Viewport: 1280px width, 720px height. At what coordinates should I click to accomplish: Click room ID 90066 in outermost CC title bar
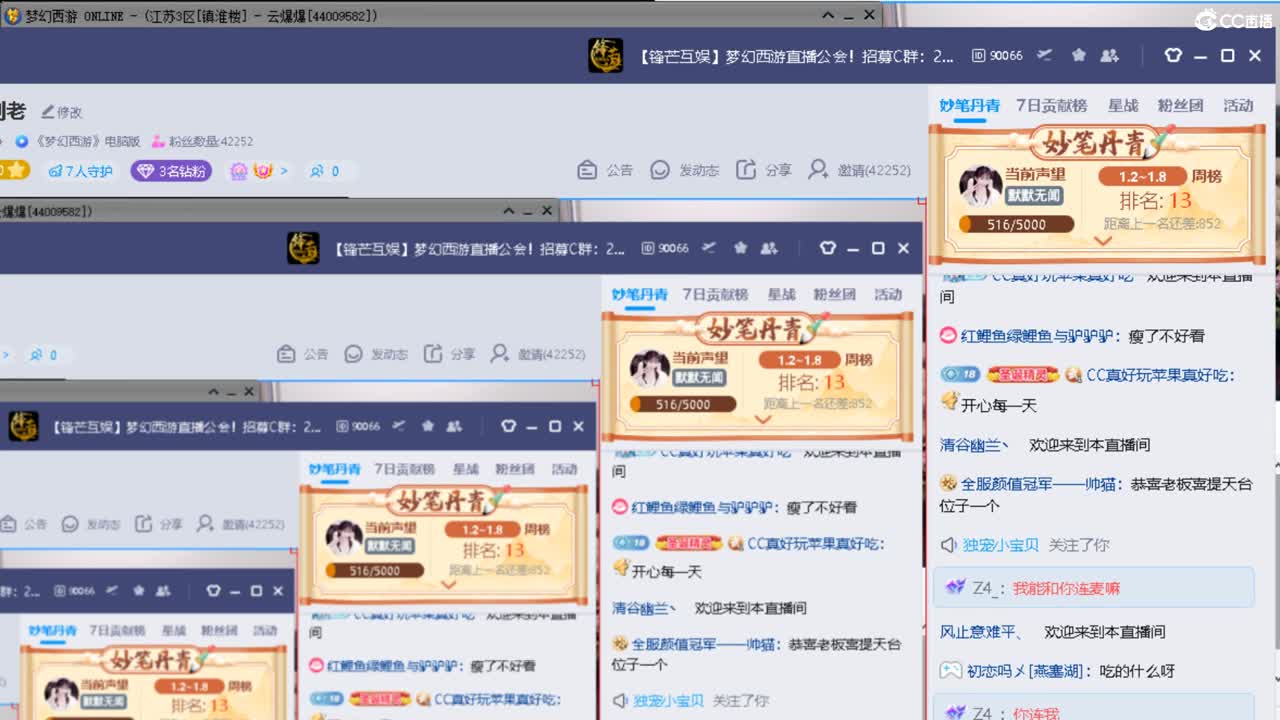pyautogui.click(x=998, y=56)
